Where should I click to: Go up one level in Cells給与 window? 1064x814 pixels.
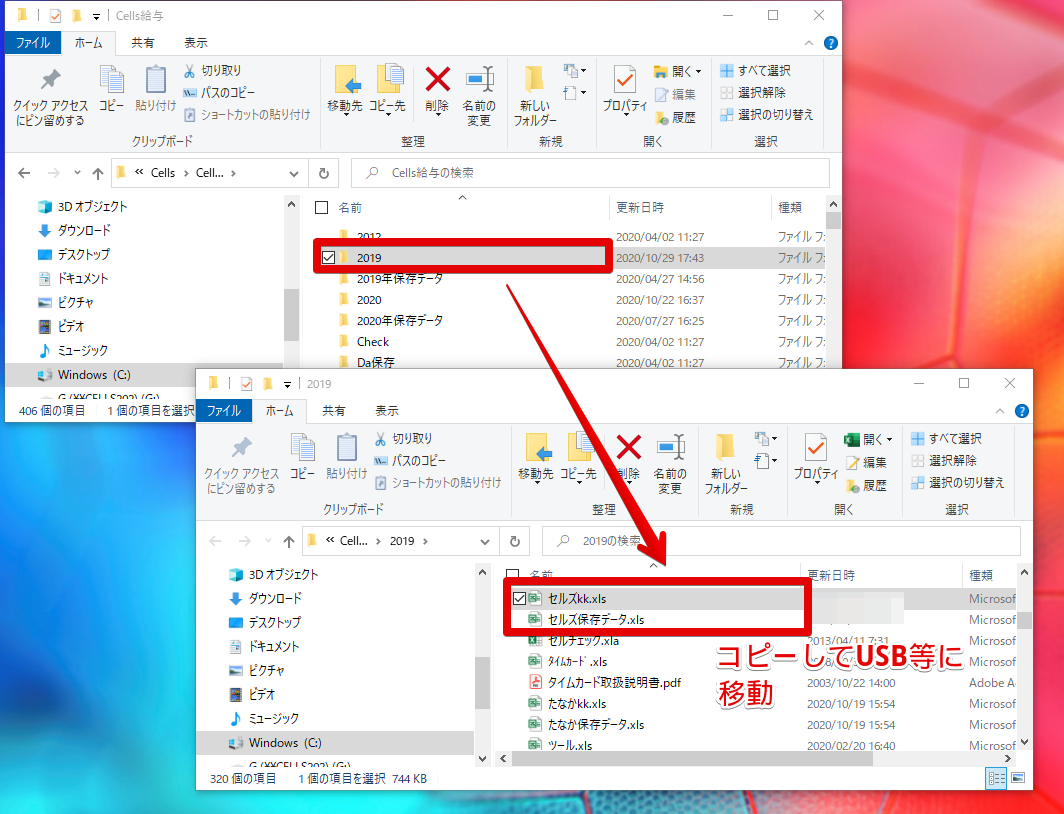point(98,174)
